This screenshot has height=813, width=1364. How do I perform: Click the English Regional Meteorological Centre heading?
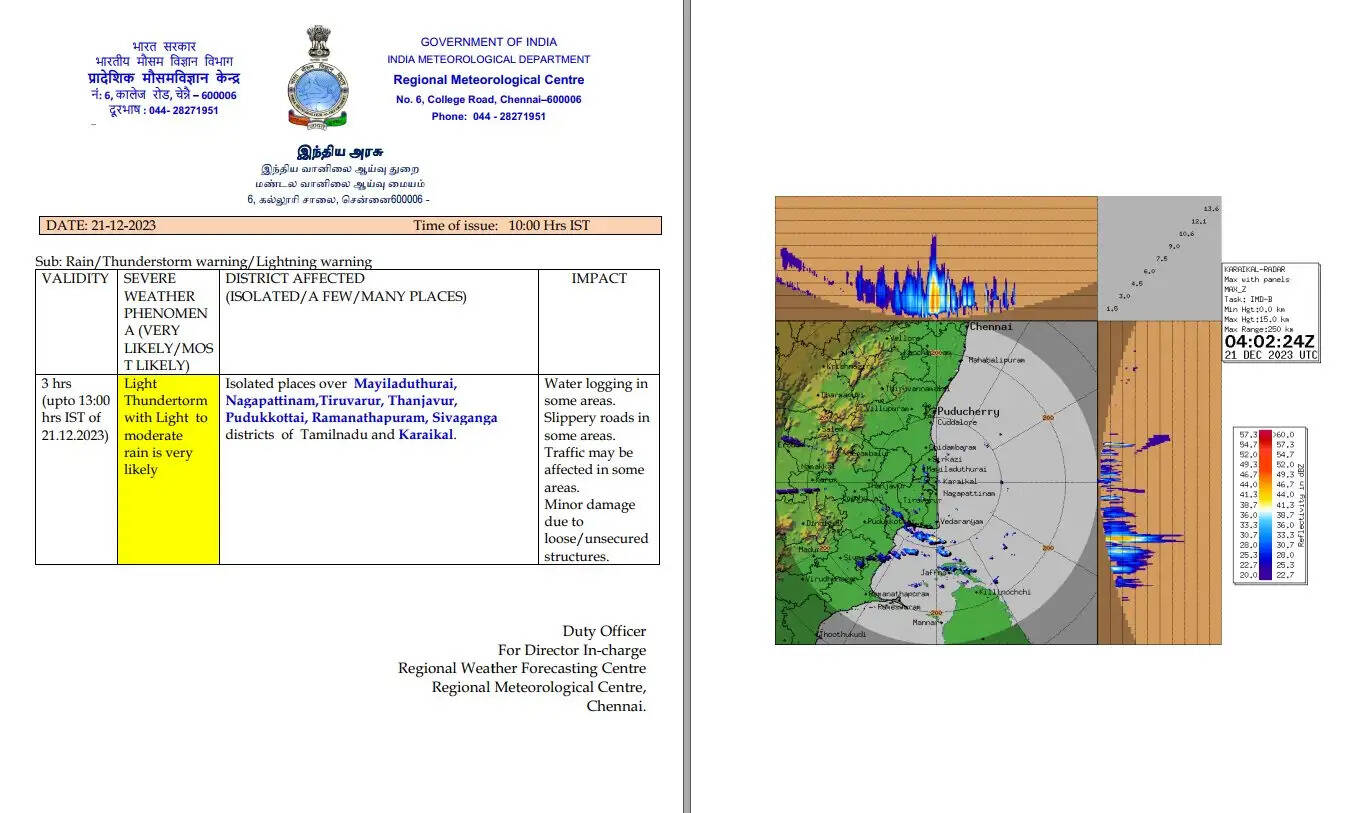(x=488, y=80)
